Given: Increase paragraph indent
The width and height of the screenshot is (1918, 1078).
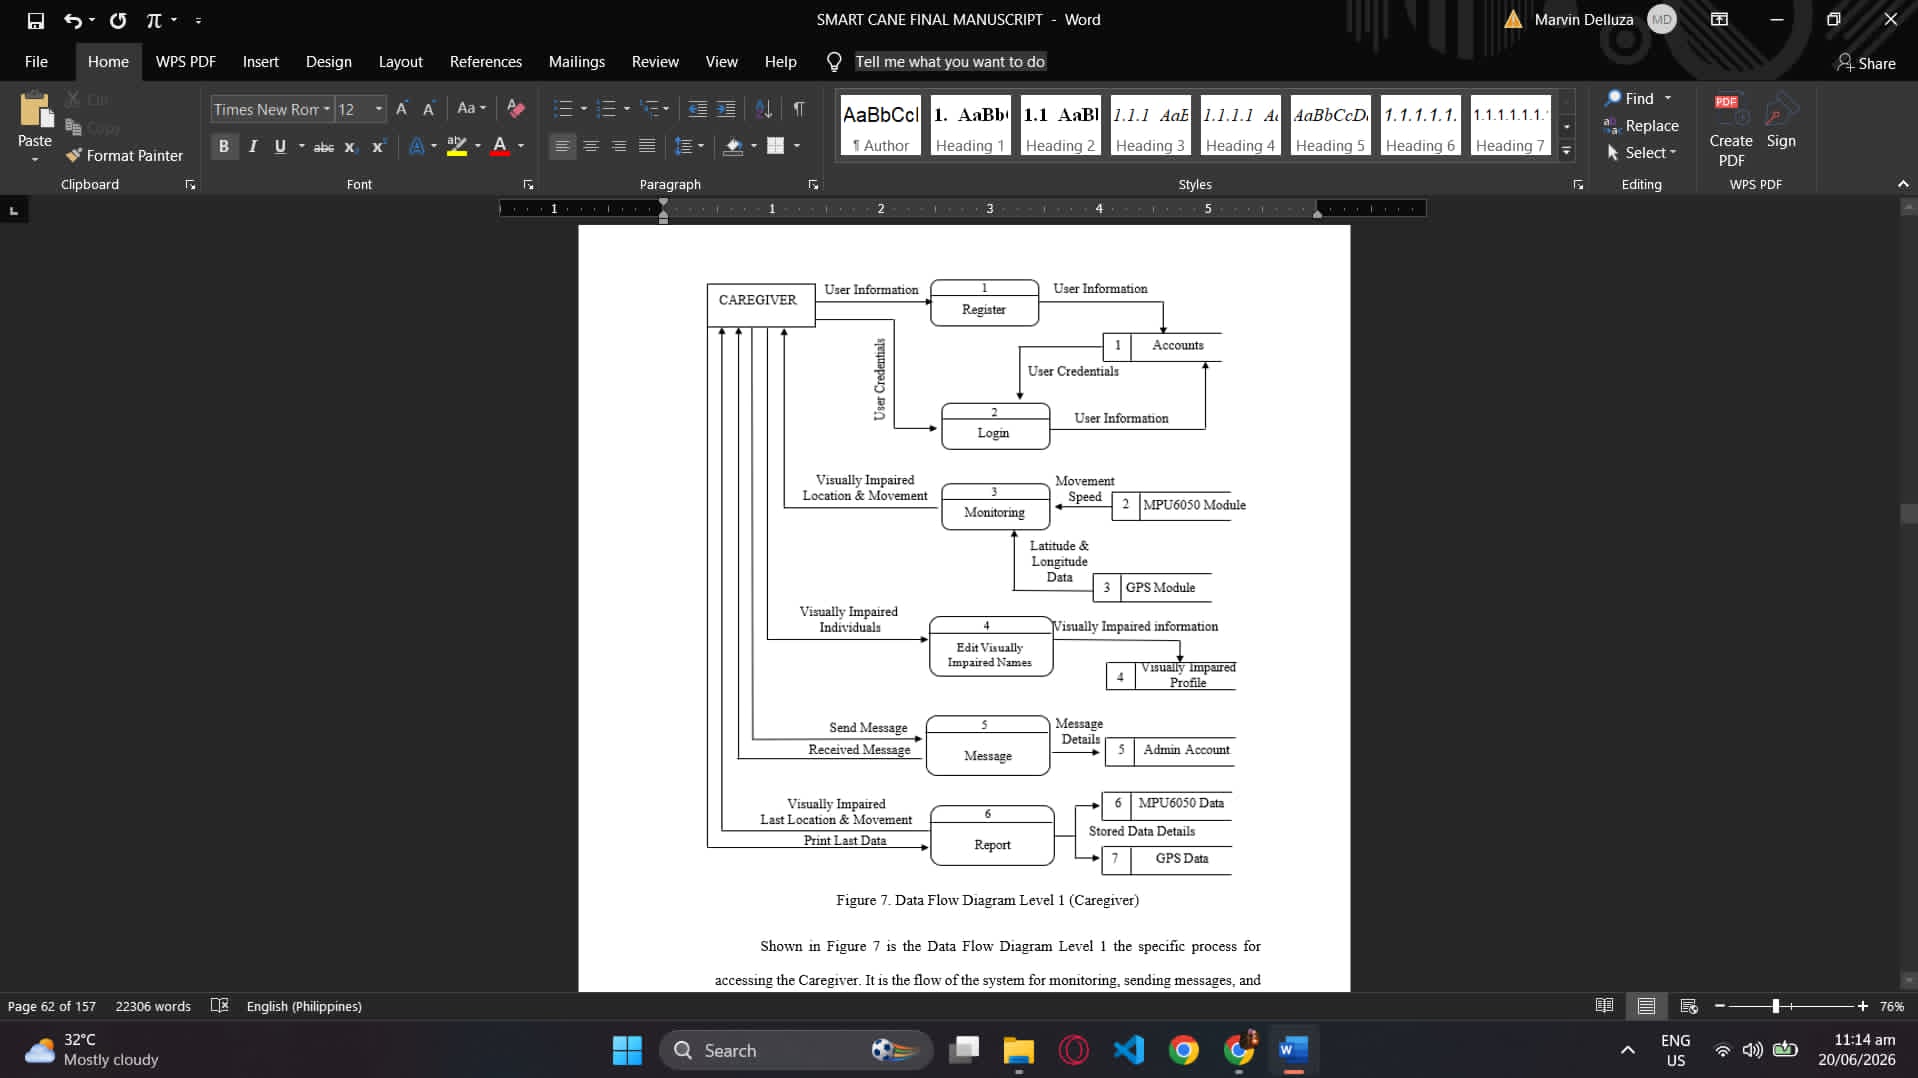Looking at the screenshot, I should pos(726,109).
